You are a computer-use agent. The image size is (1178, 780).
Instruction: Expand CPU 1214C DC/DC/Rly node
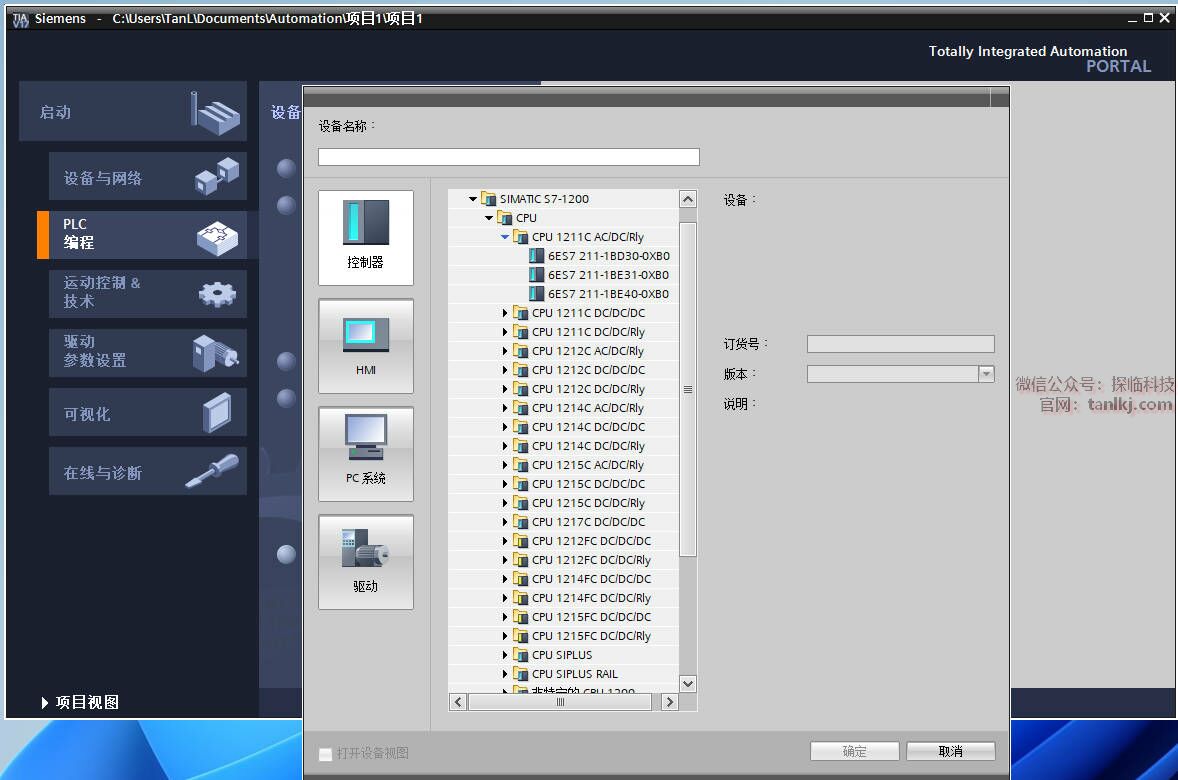click(x=505, y=446)
